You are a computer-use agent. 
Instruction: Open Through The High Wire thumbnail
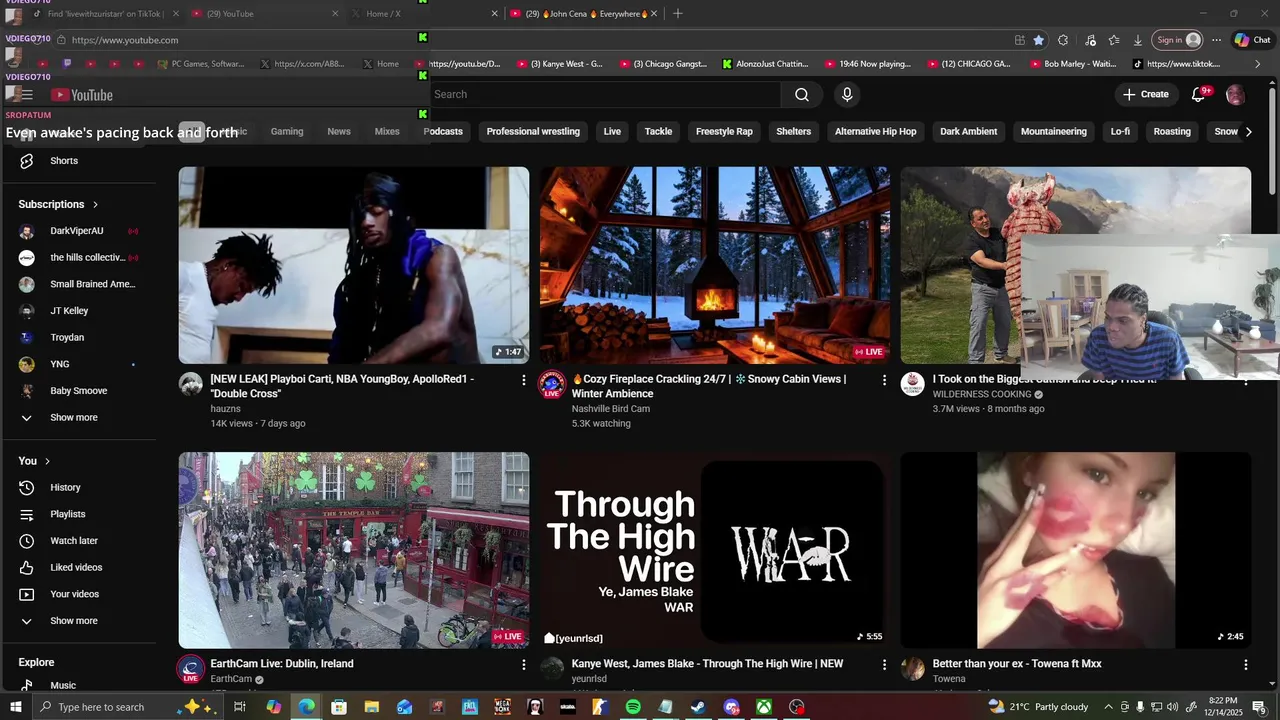715,550
